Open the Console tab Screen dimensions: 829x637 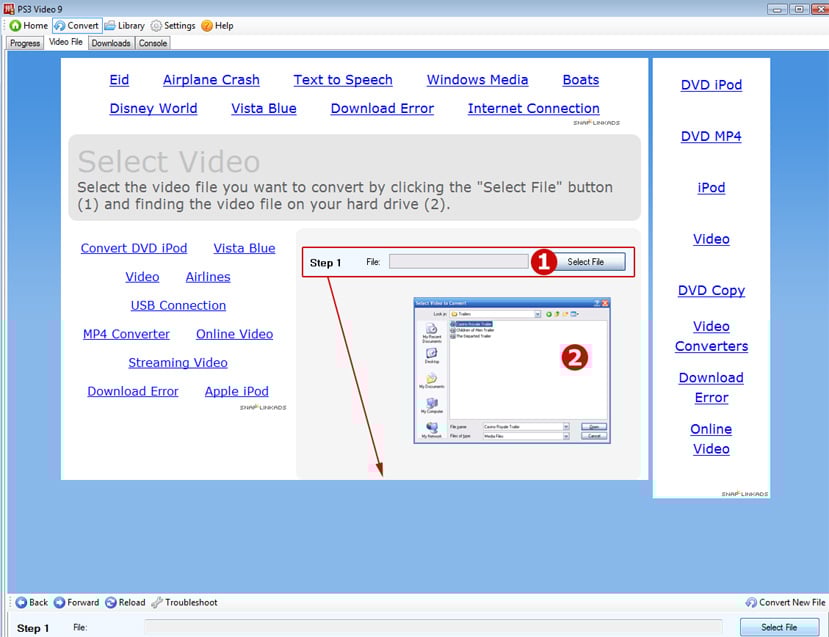(x=153, y=43)
